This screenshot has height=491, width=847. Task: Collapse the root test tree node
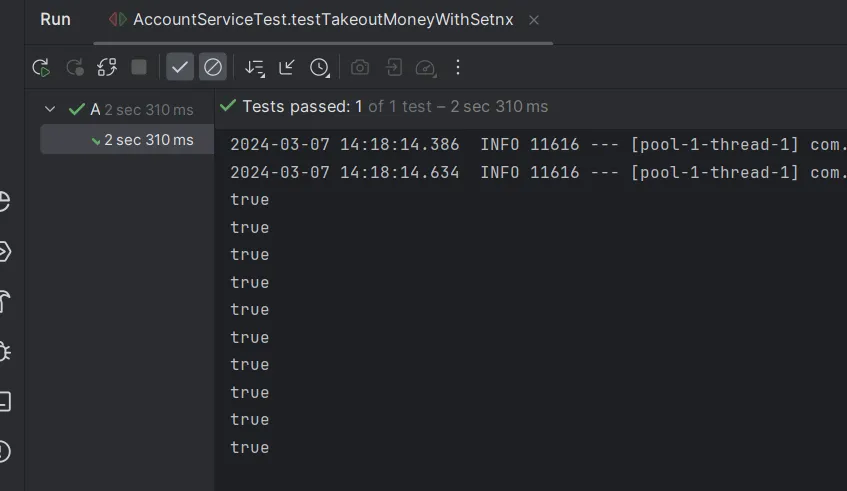[50, 109]
